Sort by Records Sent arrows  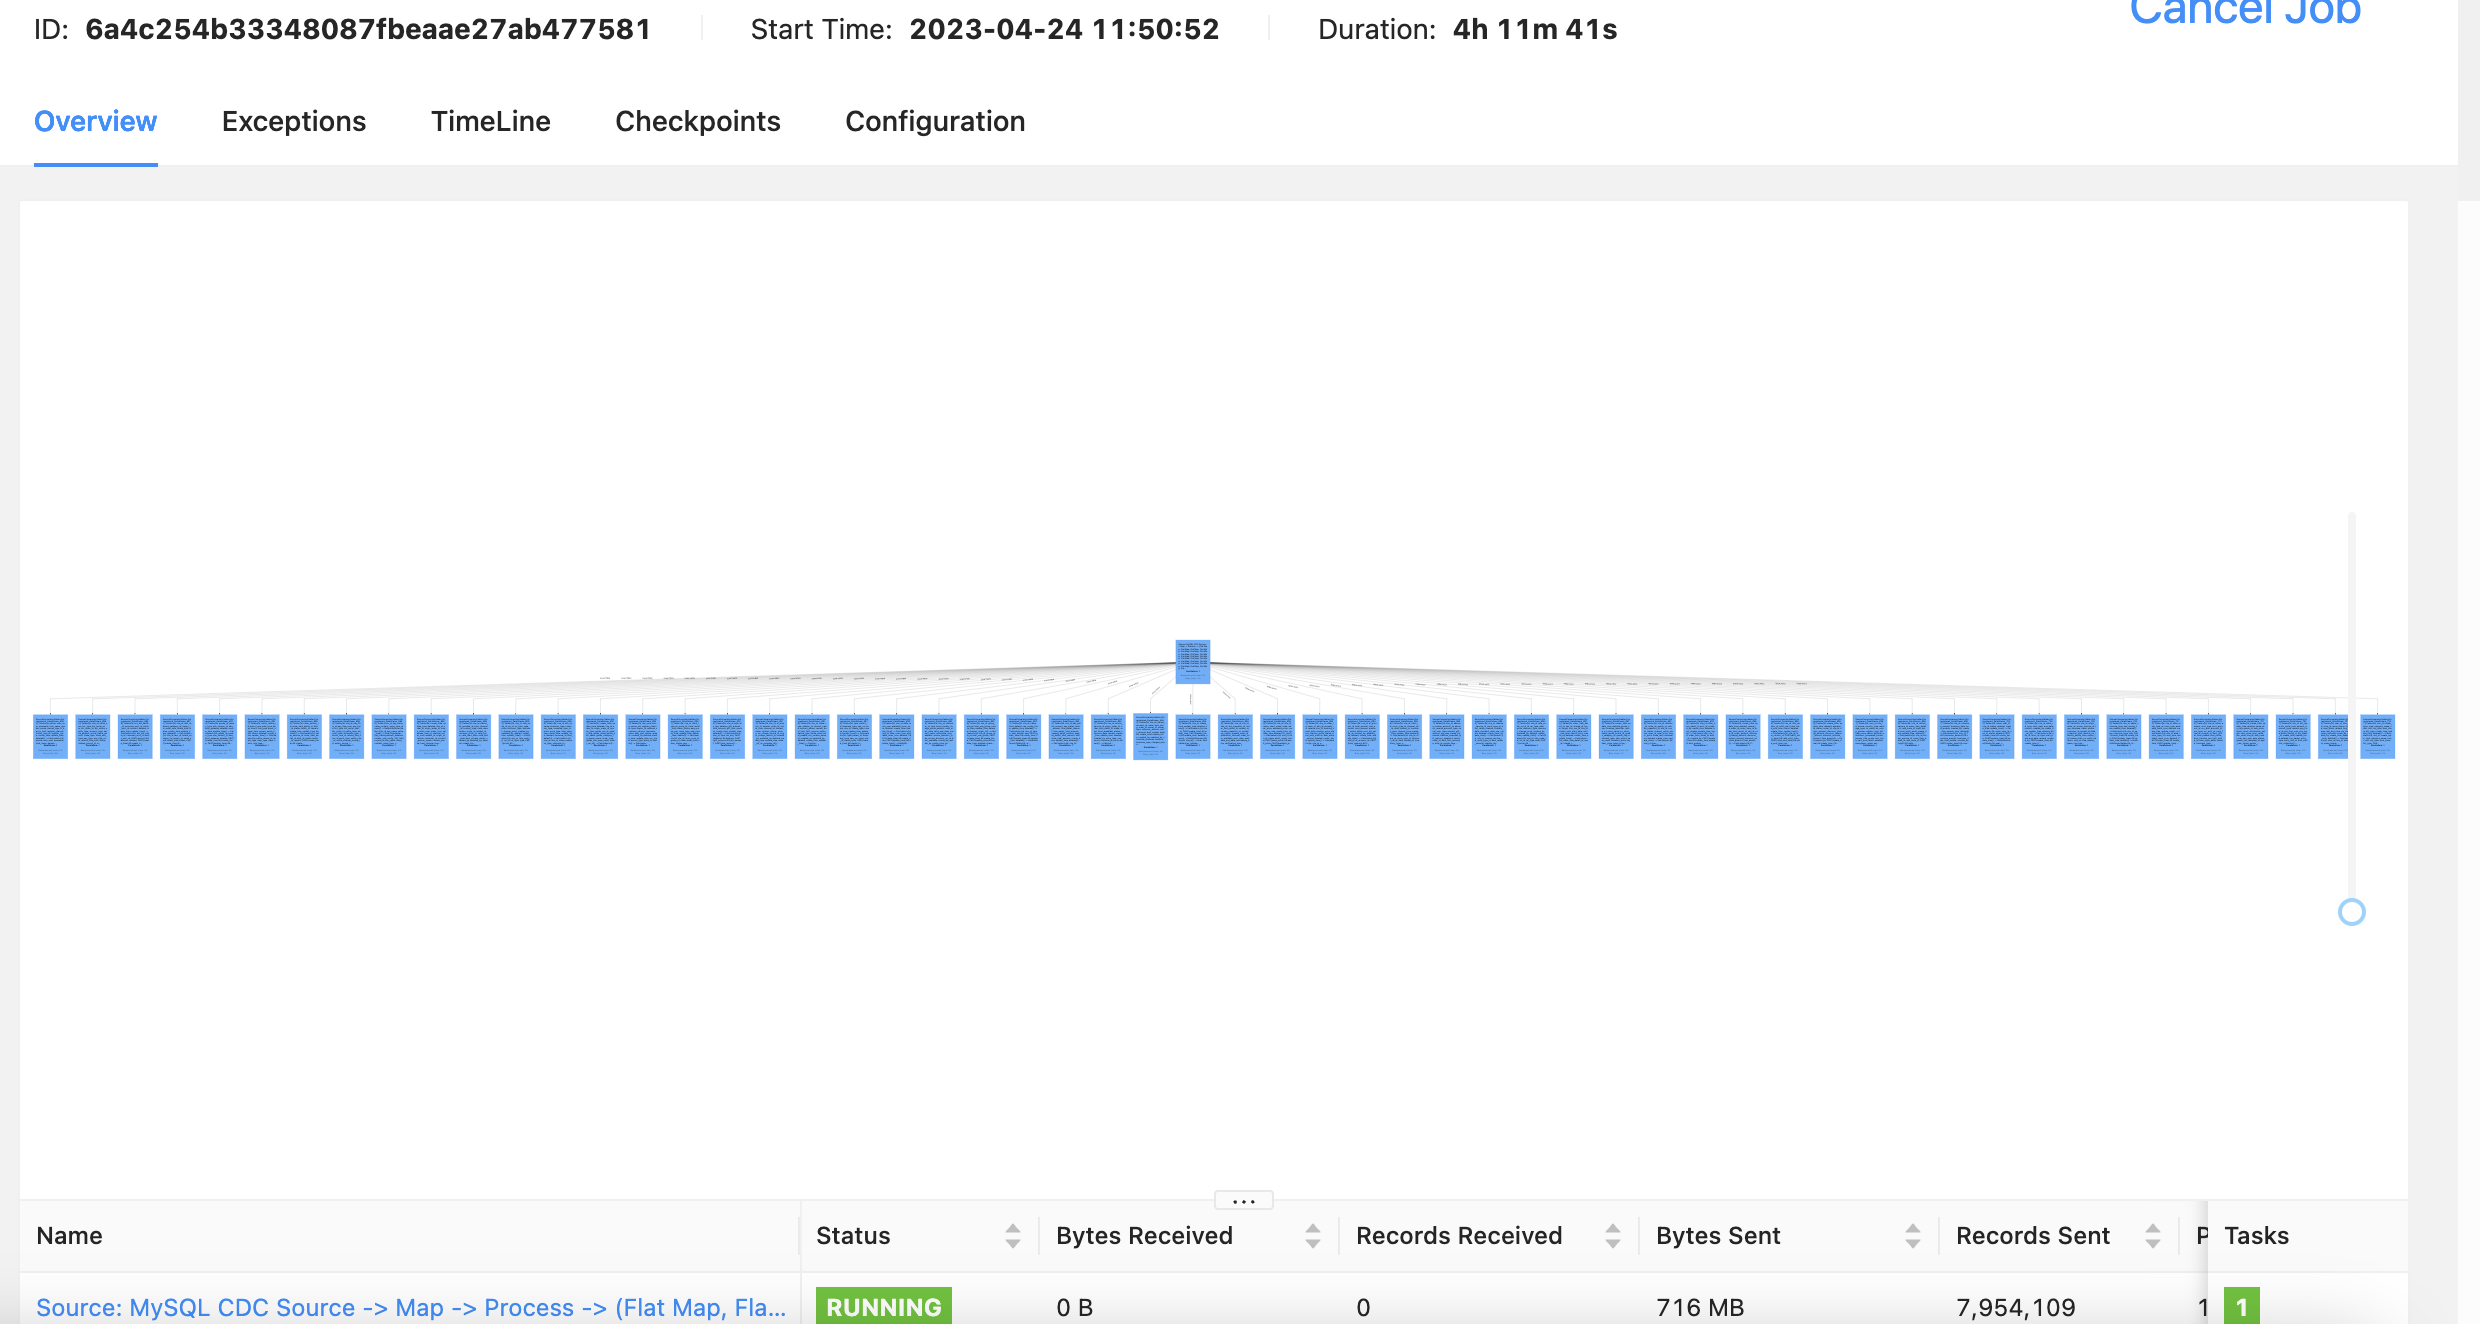2152,1236
